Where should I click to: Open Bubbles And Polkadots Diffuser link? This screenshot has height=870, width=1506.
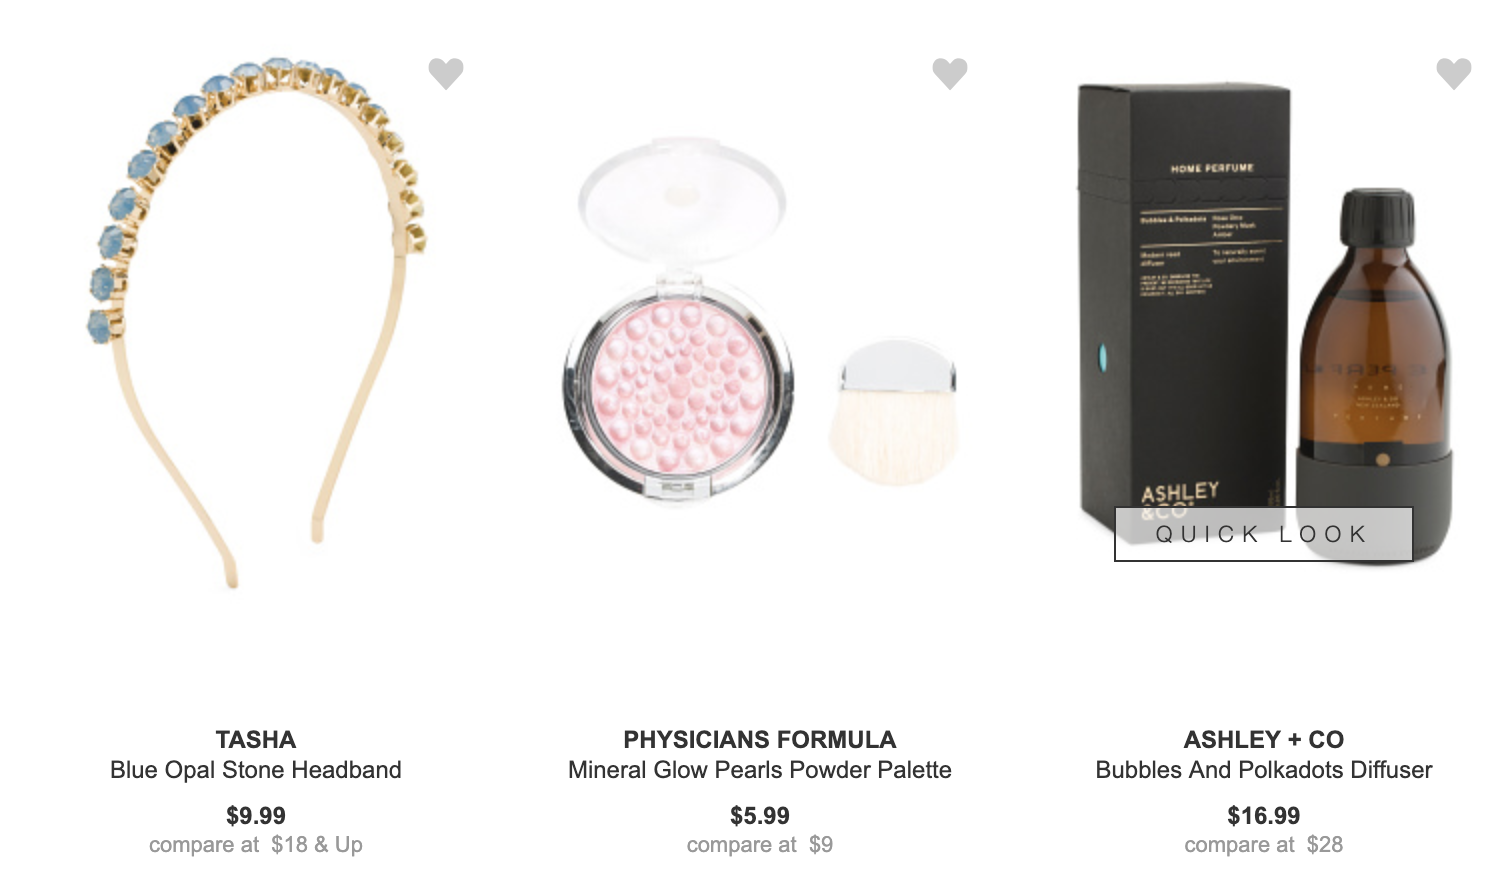coord(1264,770)
